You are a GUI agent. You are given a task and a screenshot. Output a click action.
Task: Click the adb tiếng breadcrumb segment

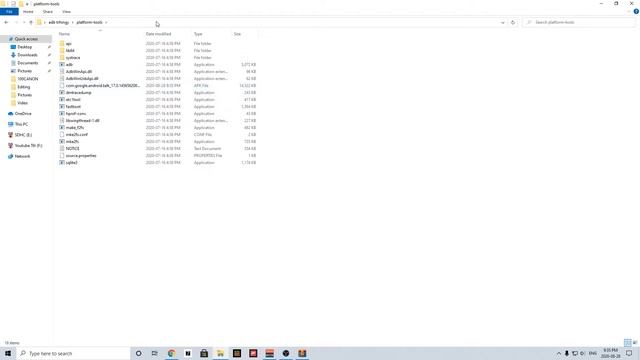coord(59,22)
